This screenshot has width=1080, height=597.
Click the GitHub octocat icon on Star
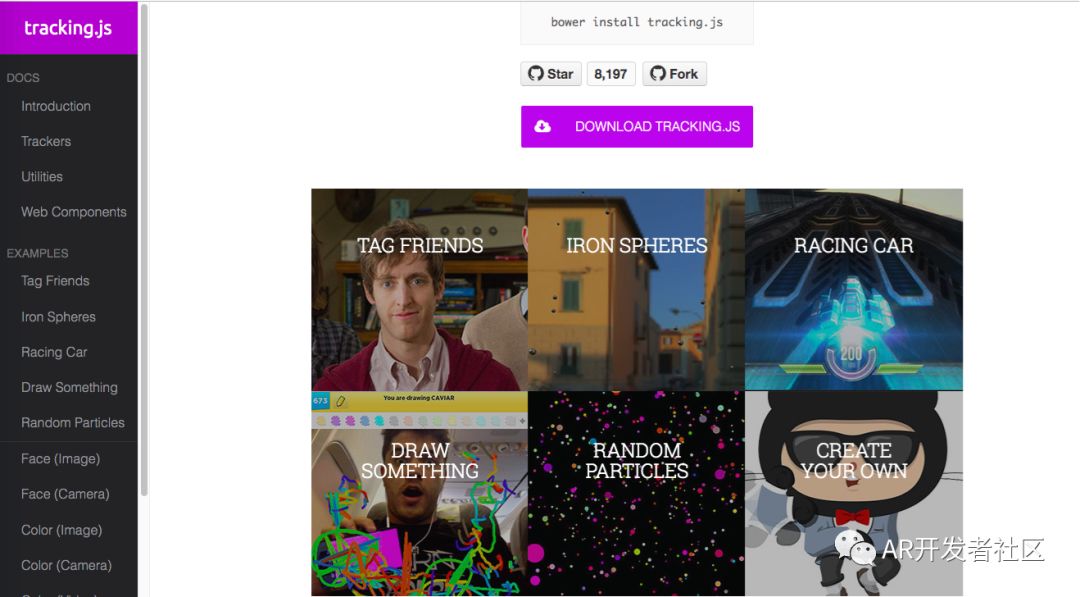tap(536, 73)
